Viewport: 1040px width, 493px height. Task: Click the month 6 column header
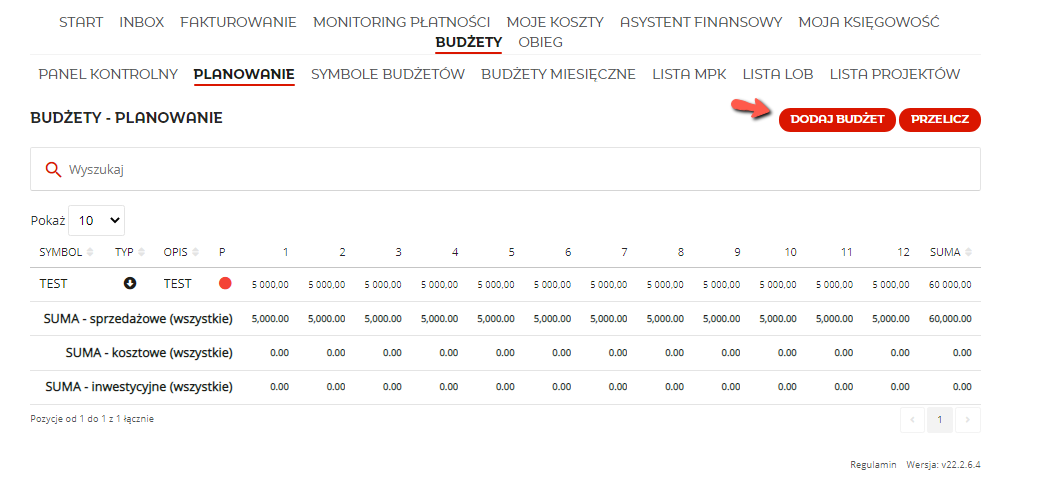[568, 252]
